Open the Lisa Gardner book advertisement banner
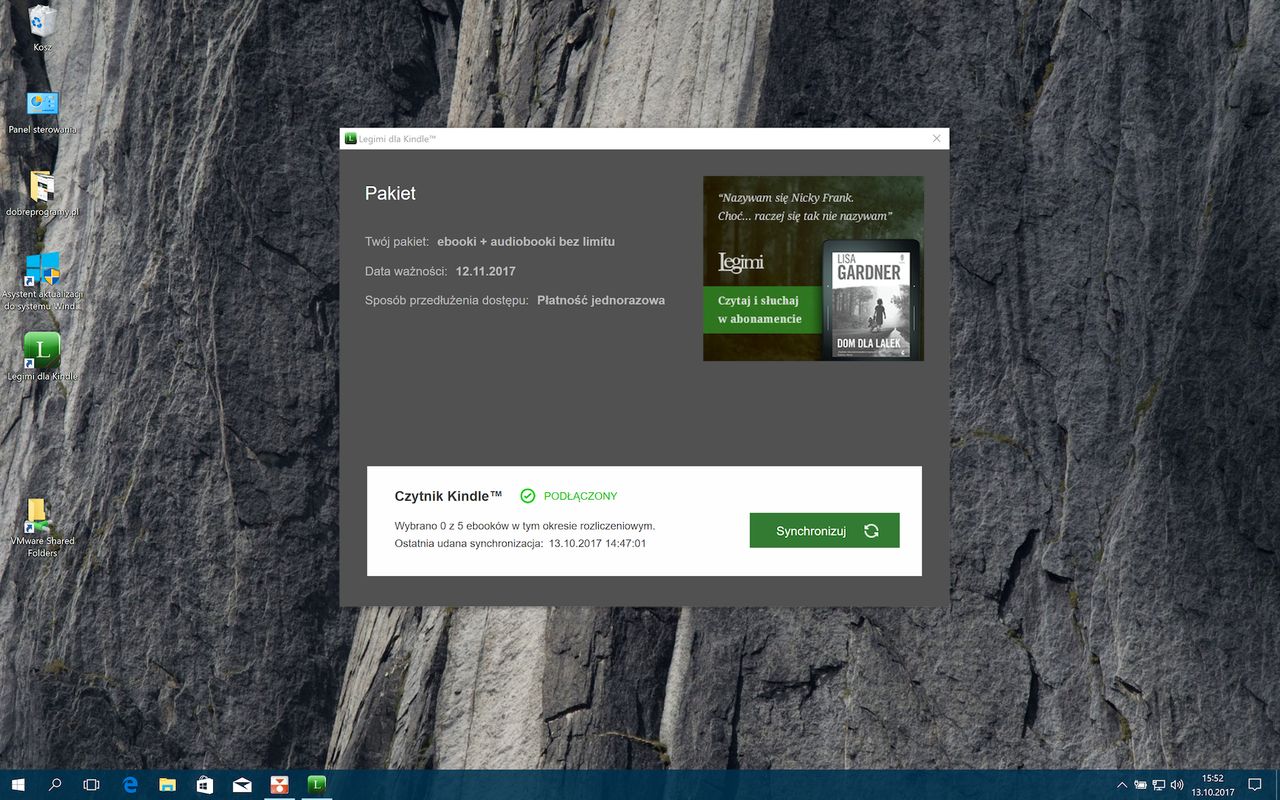 point(813,268)
